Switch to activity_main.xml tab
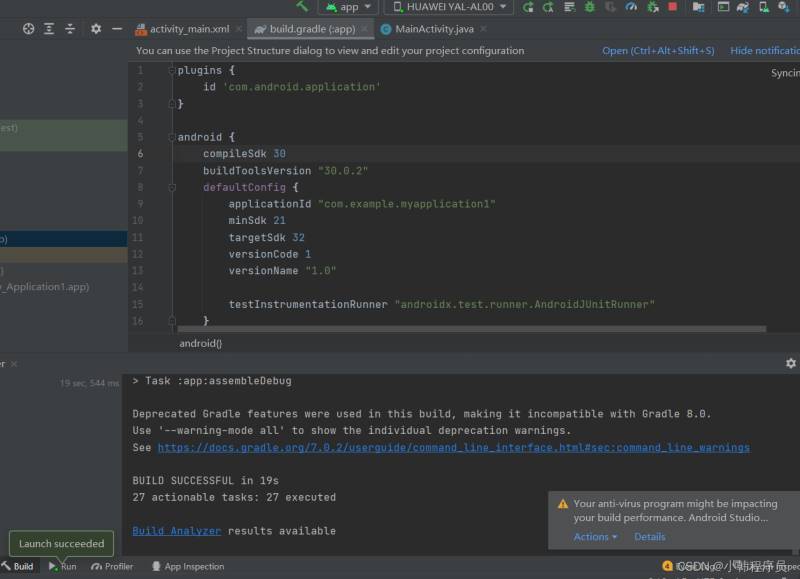 188,29
